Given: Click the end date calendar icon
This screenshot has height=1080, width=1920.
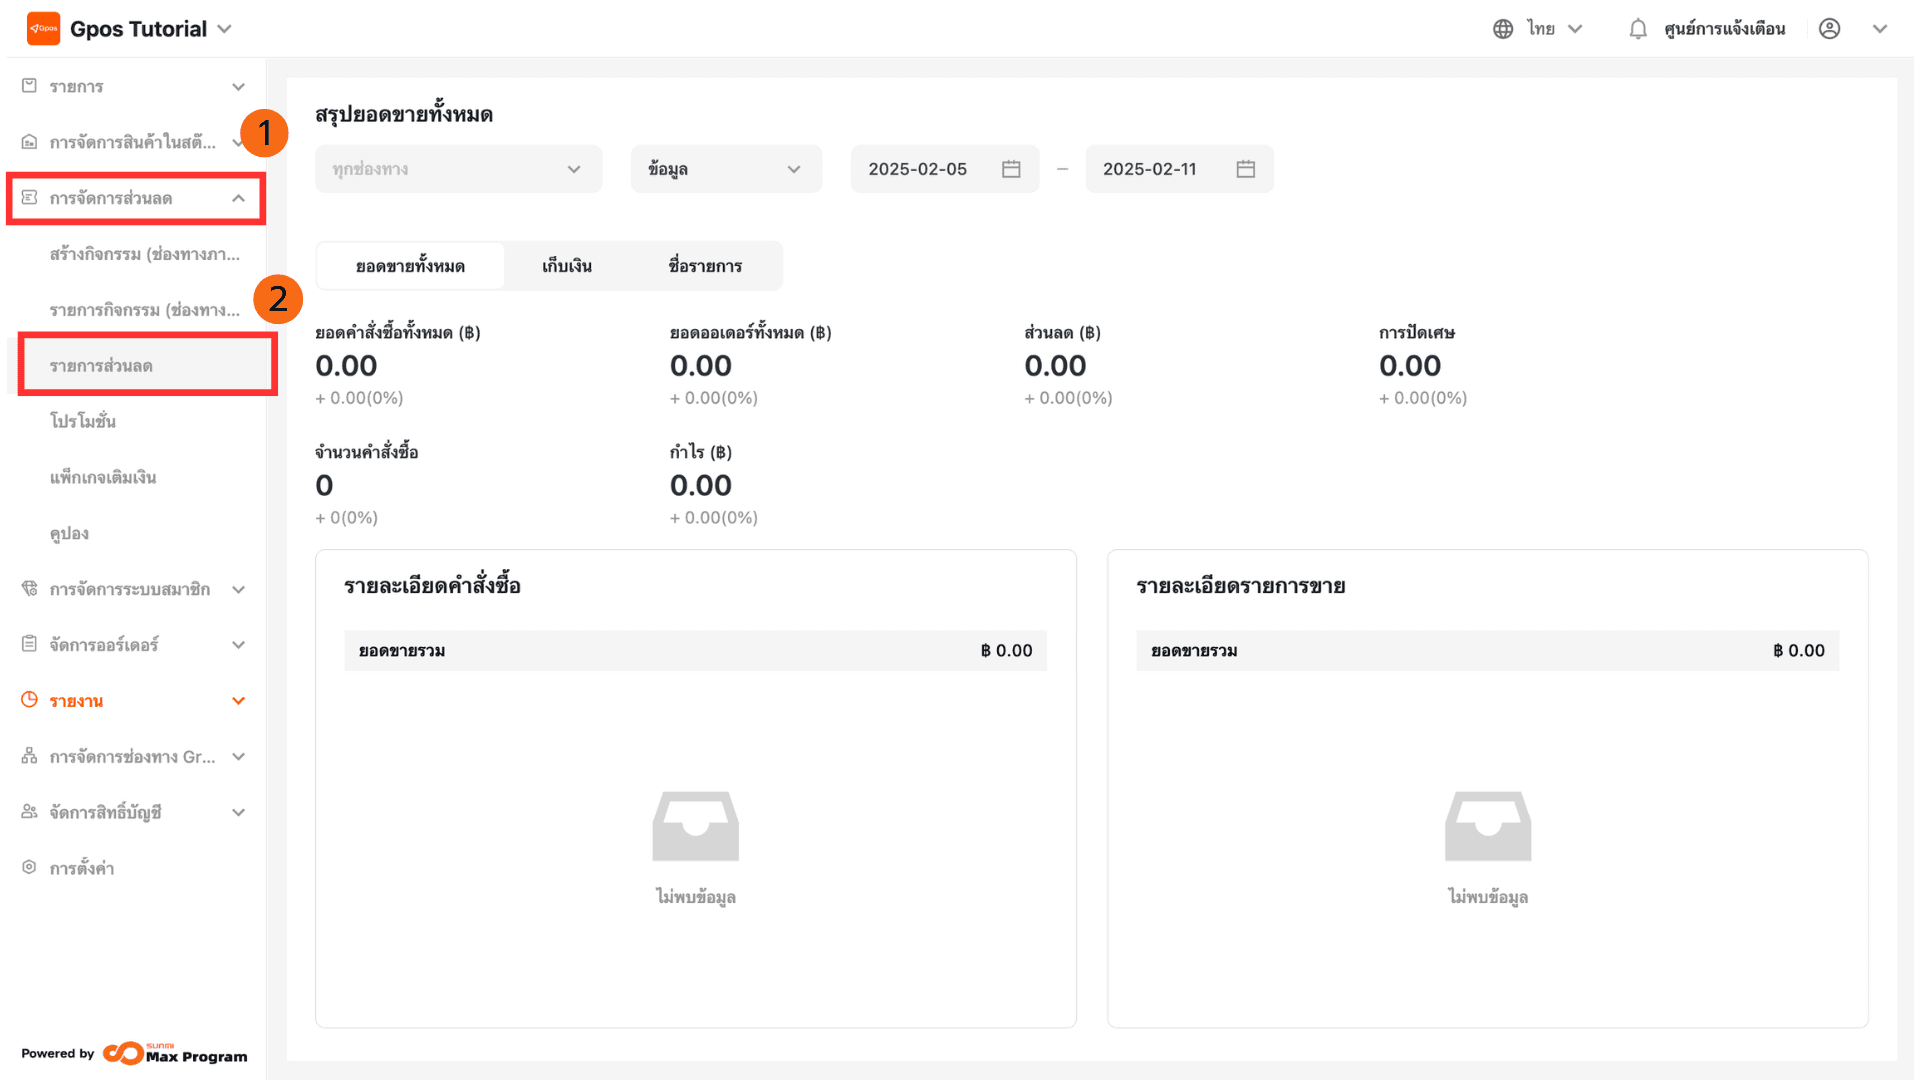Looking at the screenshot, I should pyautogui.click(x=1245, y=169).
